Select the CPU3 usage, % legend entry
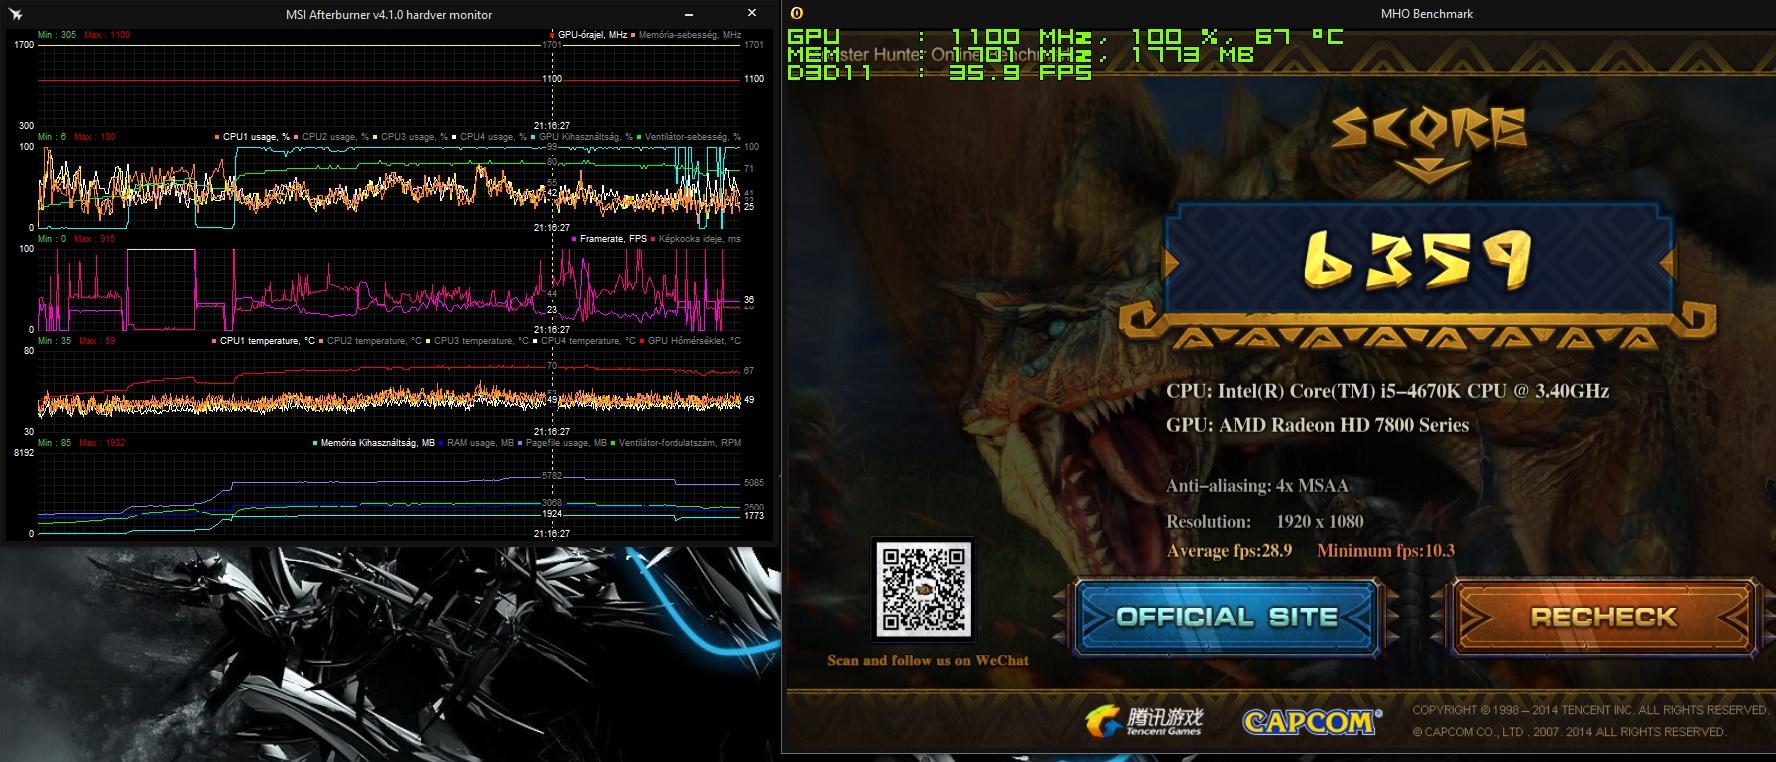The image size is (1776, 762). point(410,137)
